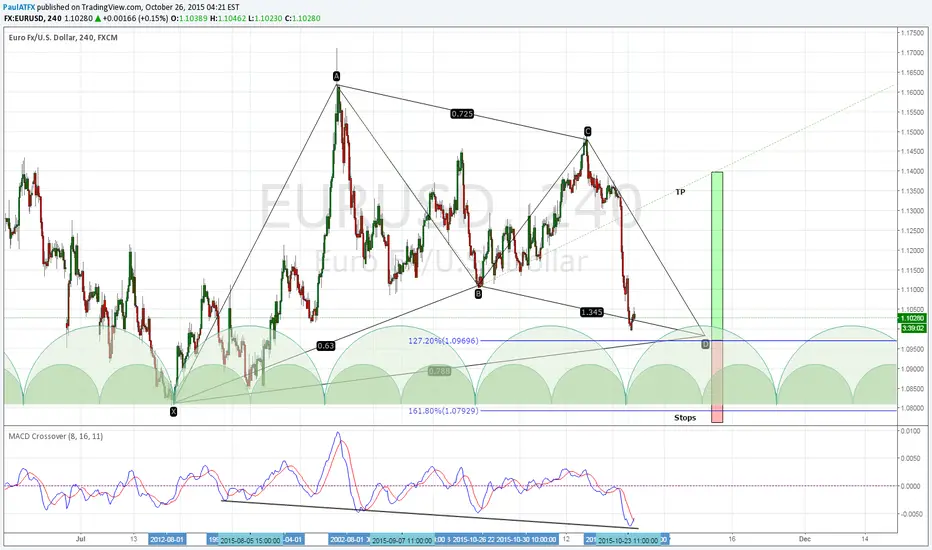Click the 2015-10-30 10:00:00 date marker

[527, 539]
